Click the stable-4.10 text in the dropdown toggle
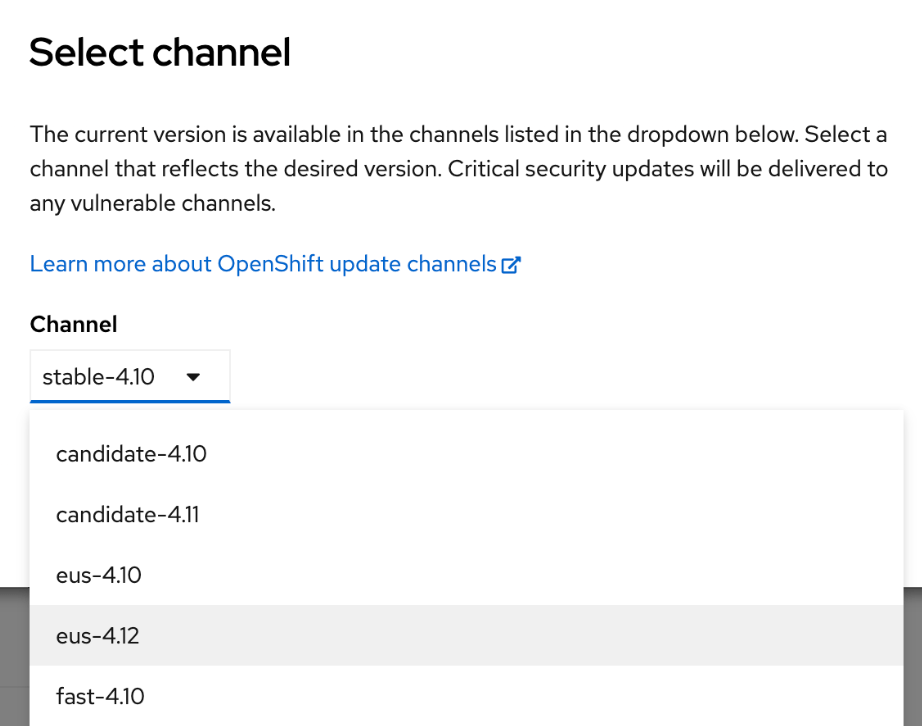Screen dimensions: 922x726 click(98, 377)
